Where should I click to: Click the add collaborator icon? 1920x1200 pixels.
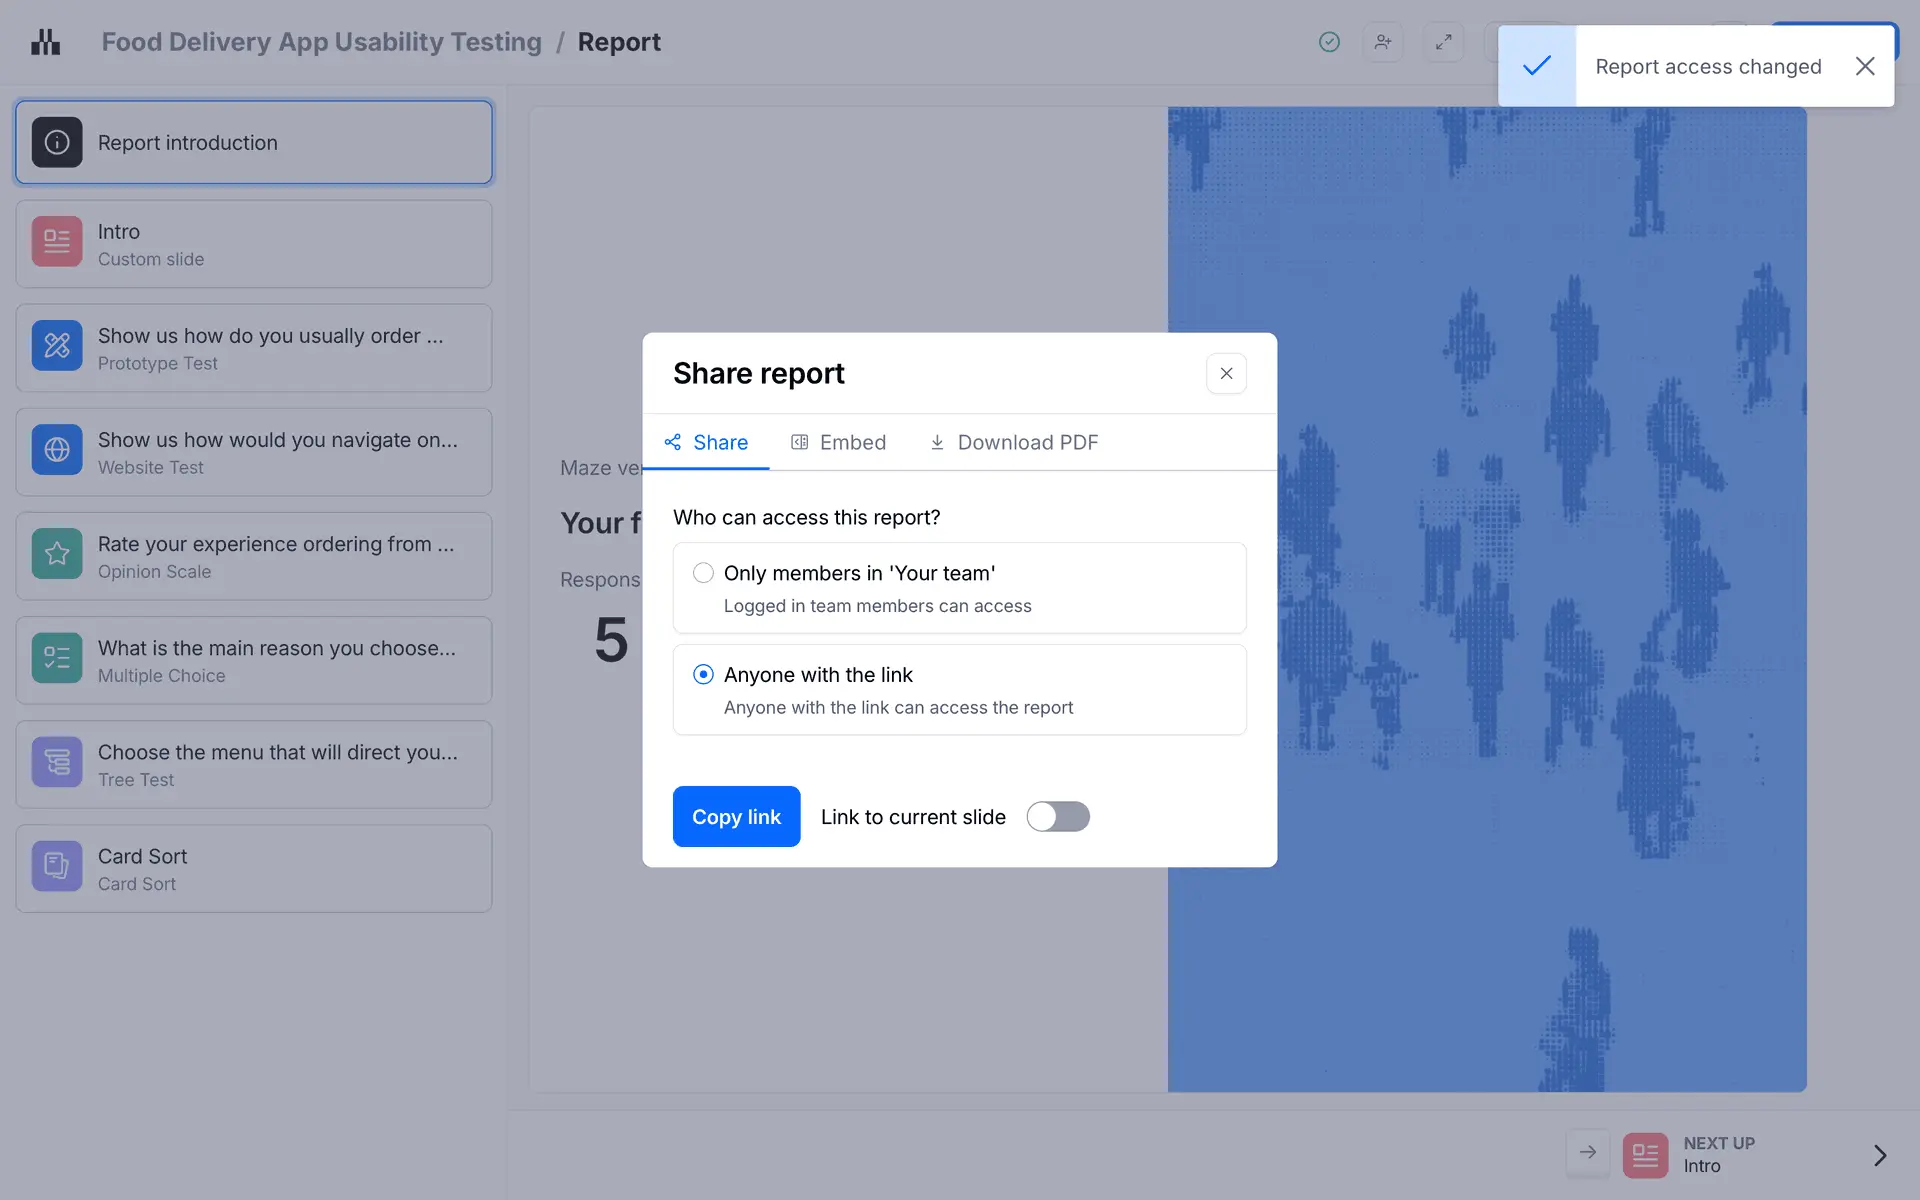pyautogui.click(x=1383, y=42)
